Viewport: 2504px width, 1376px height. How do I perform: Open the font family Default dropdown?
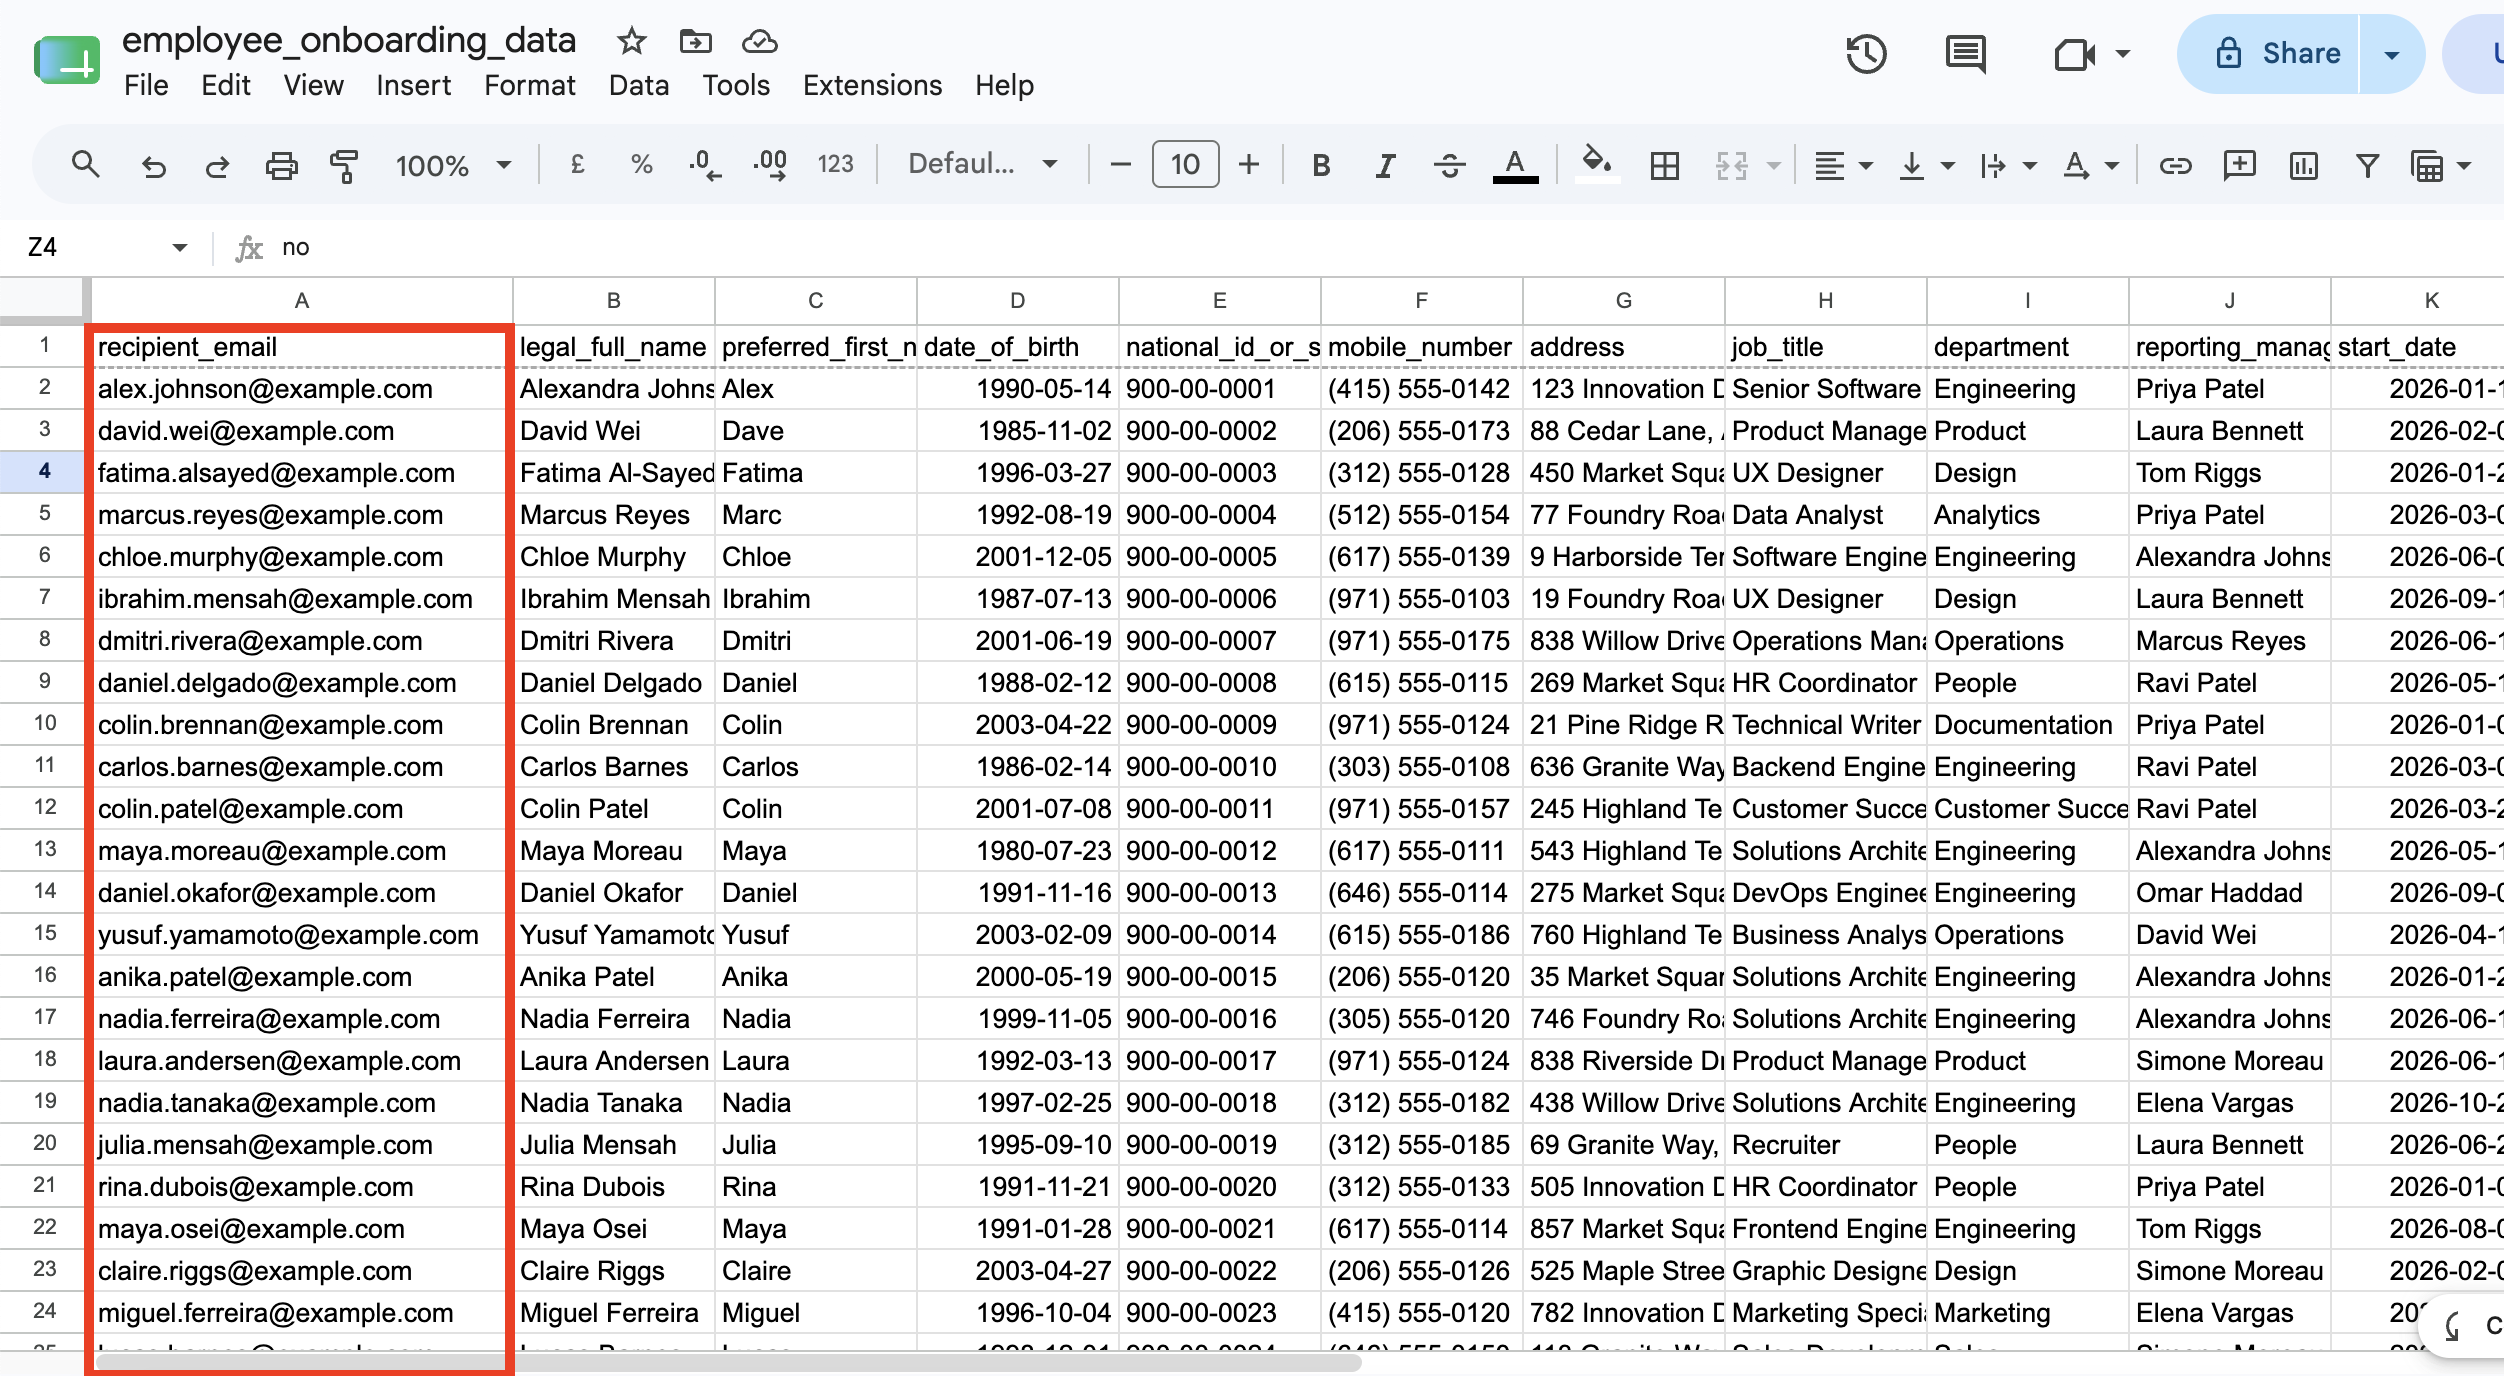[x=982, y=164]
